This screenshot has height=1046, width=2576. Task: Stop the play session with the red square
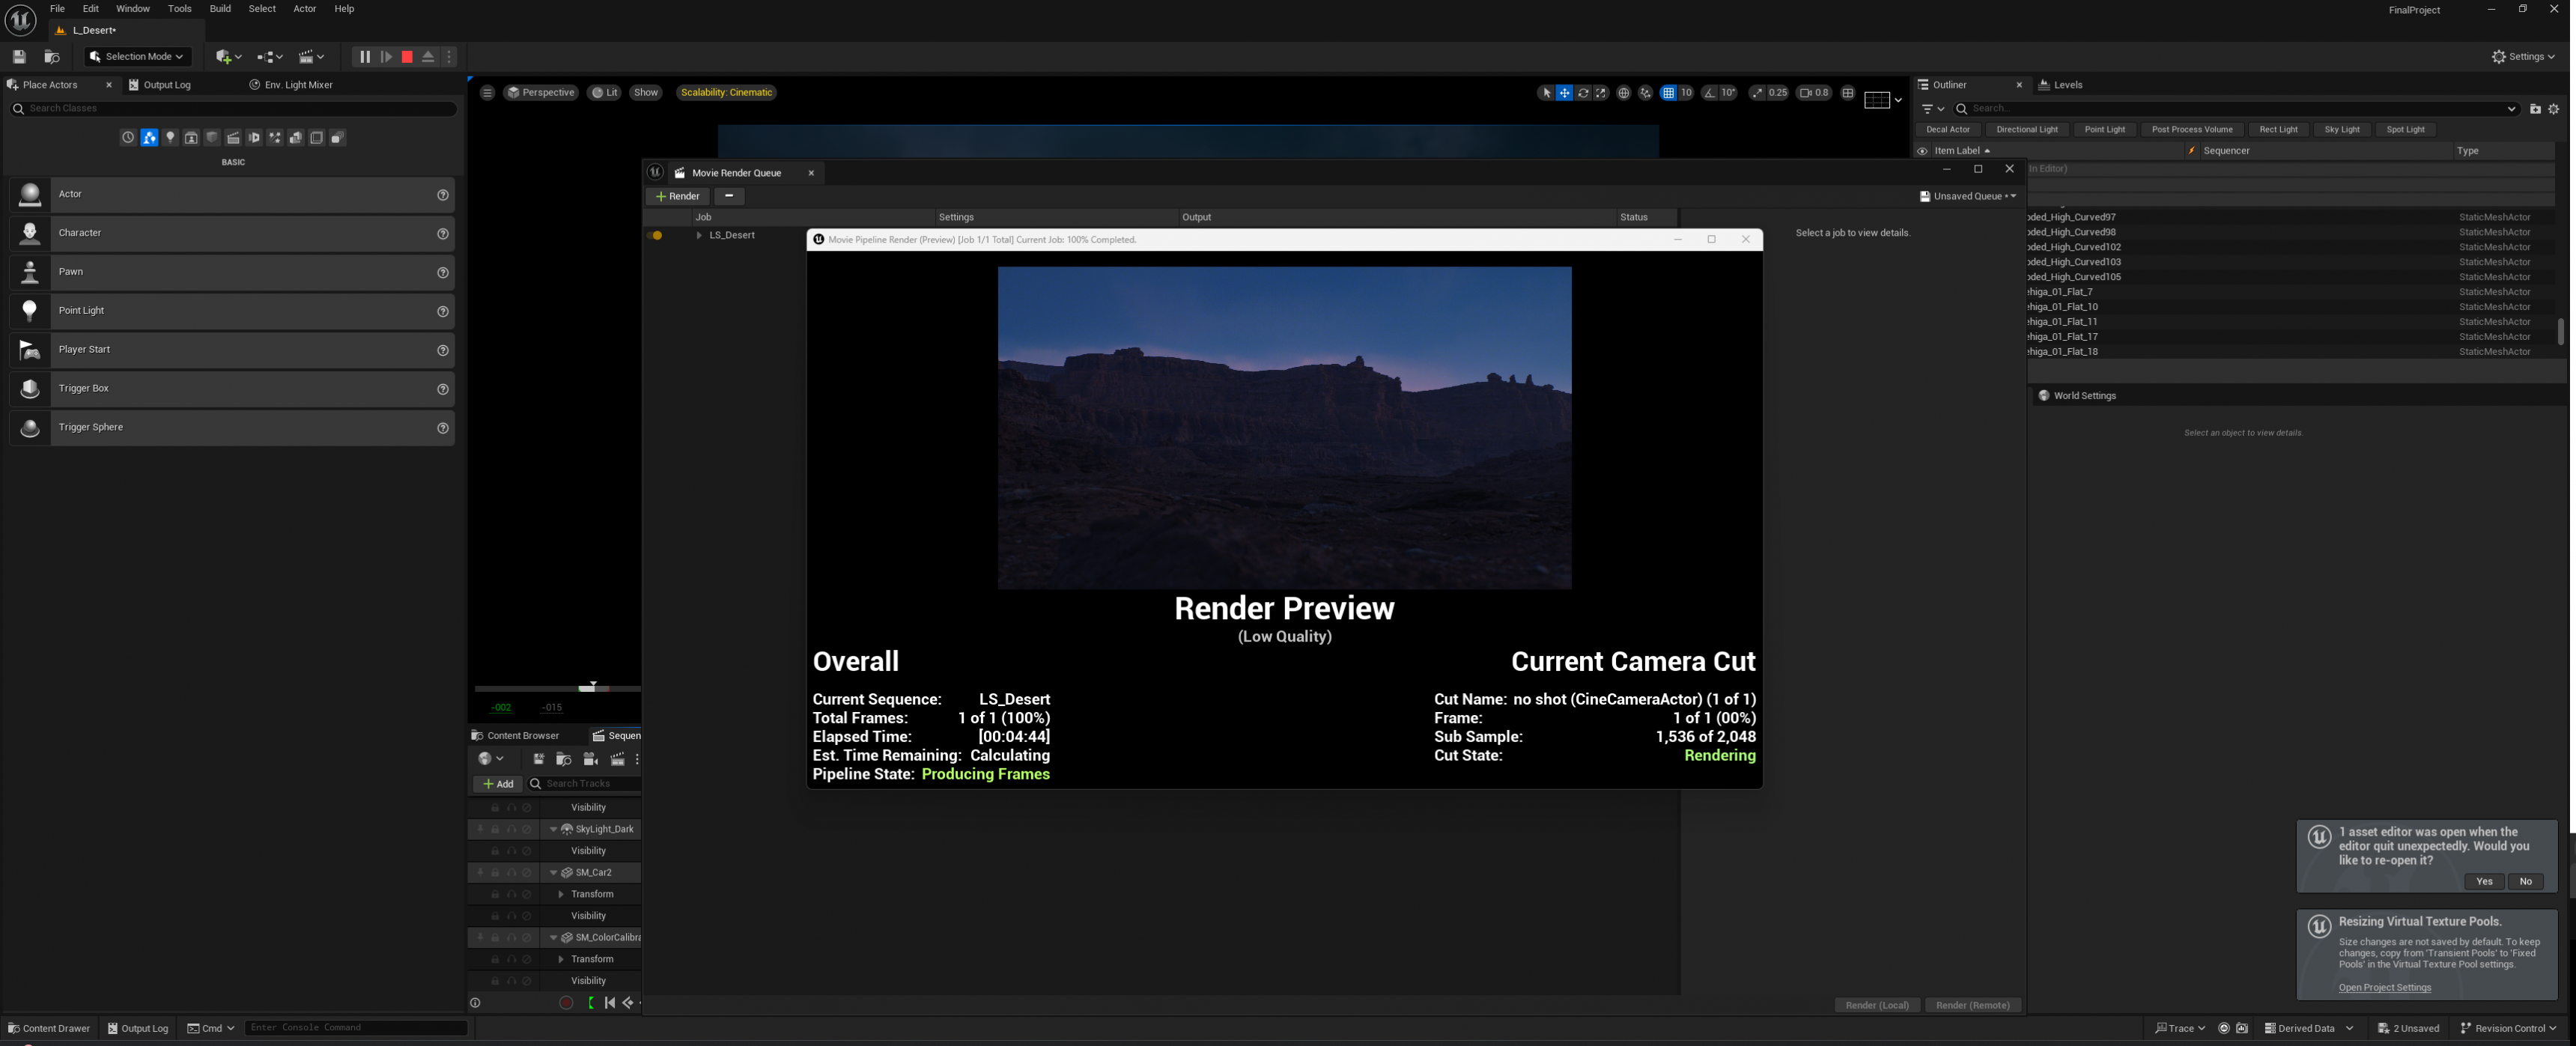click(x=407, y=57)
